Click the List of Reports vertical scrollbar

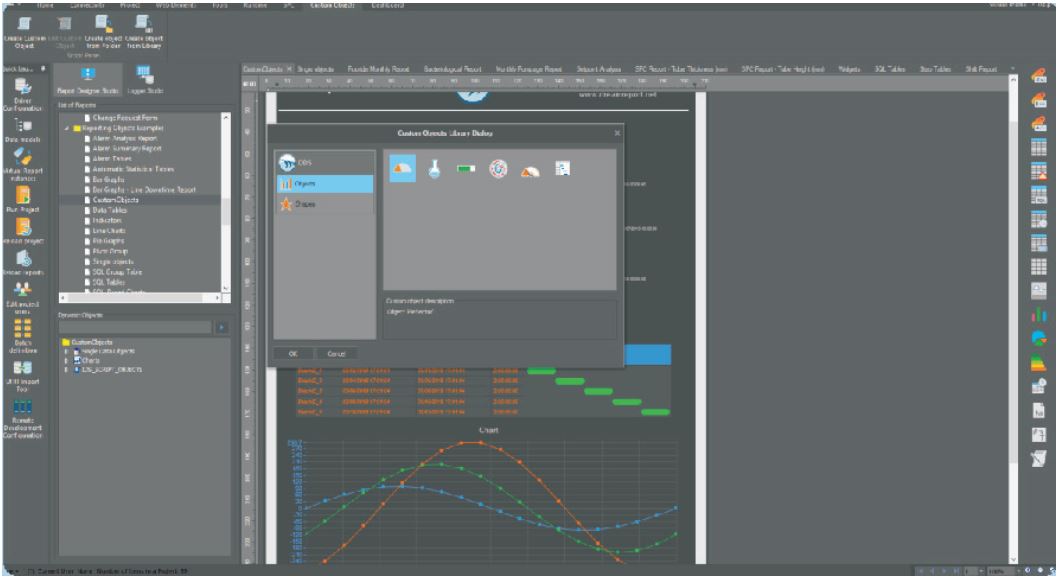coord(224,200)
